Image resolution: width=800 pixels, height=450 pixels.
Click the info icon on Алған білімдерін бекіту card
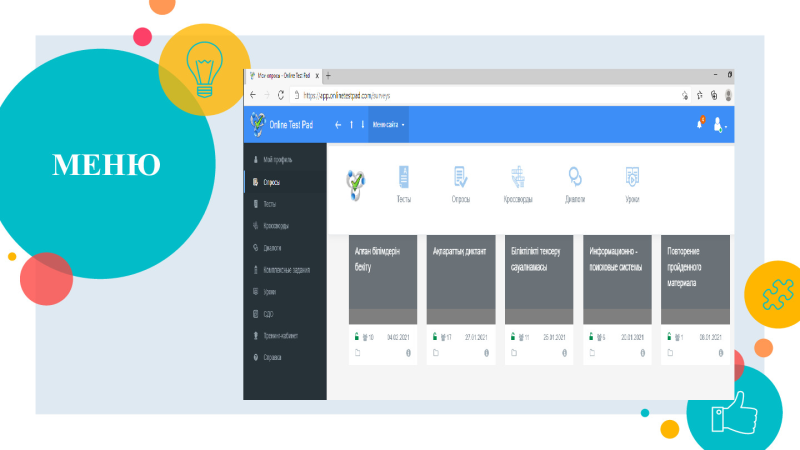[408, 353]
